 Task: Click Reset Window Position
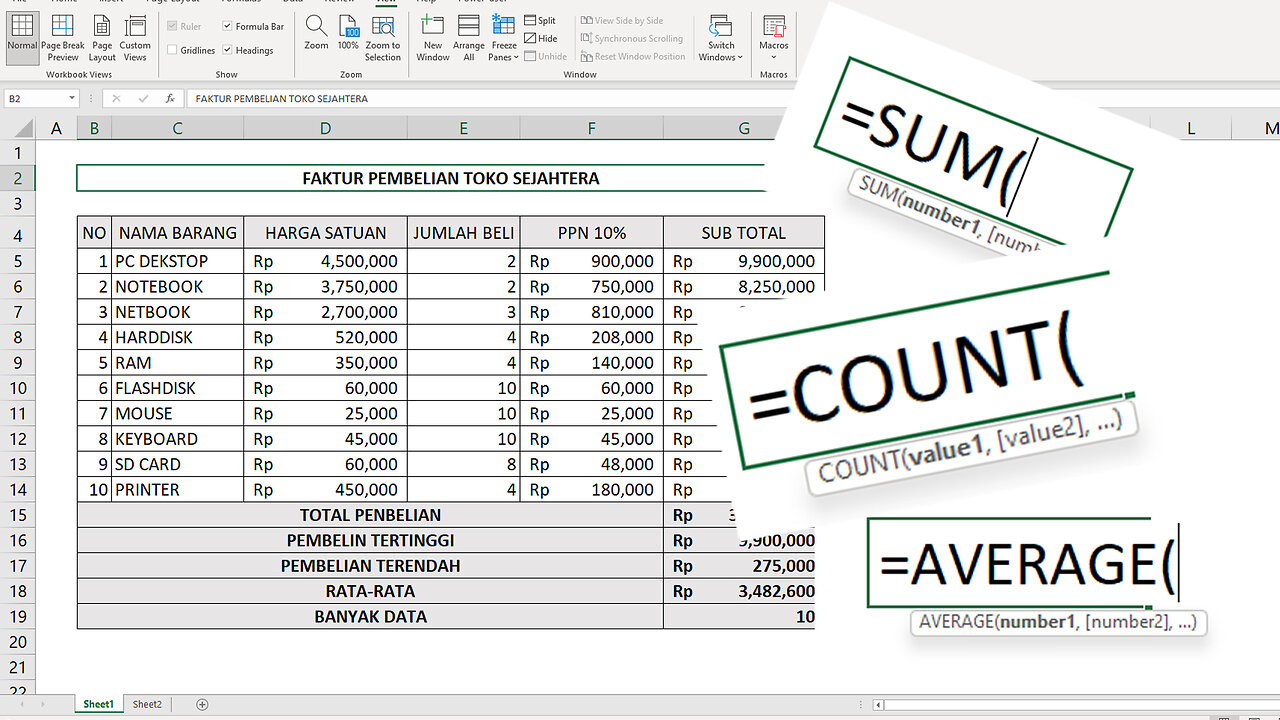tap(634, 57)
